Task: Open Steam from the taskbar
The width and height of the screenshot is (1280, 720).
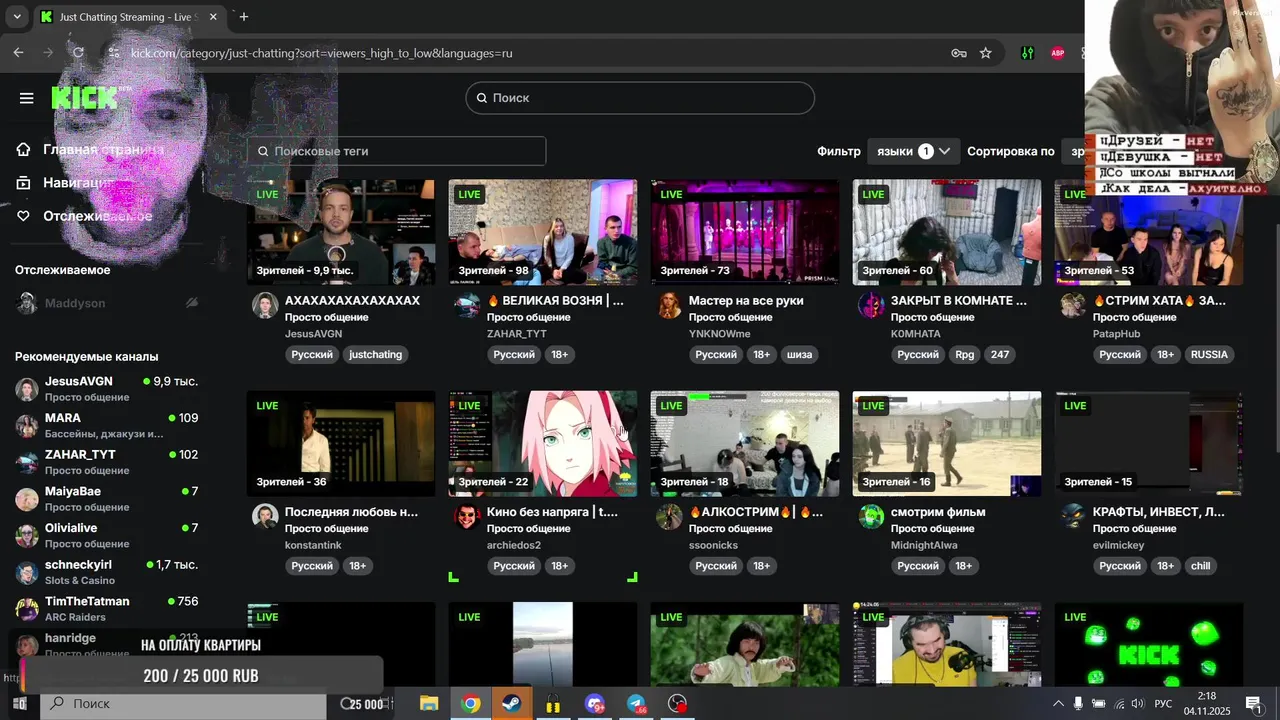Action: [x=511, y=704]
